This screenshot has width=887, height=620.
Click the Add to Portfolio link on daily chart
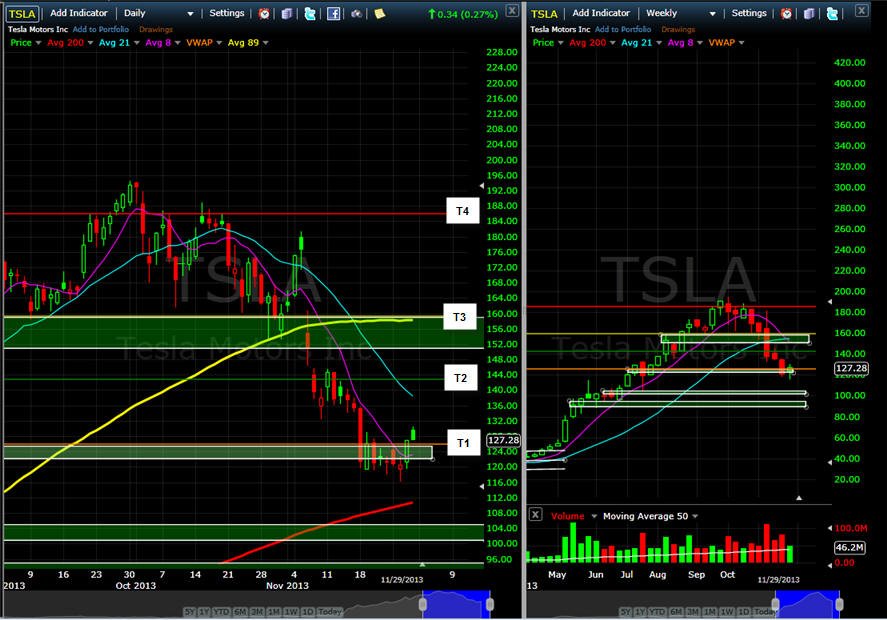[101, 29]
